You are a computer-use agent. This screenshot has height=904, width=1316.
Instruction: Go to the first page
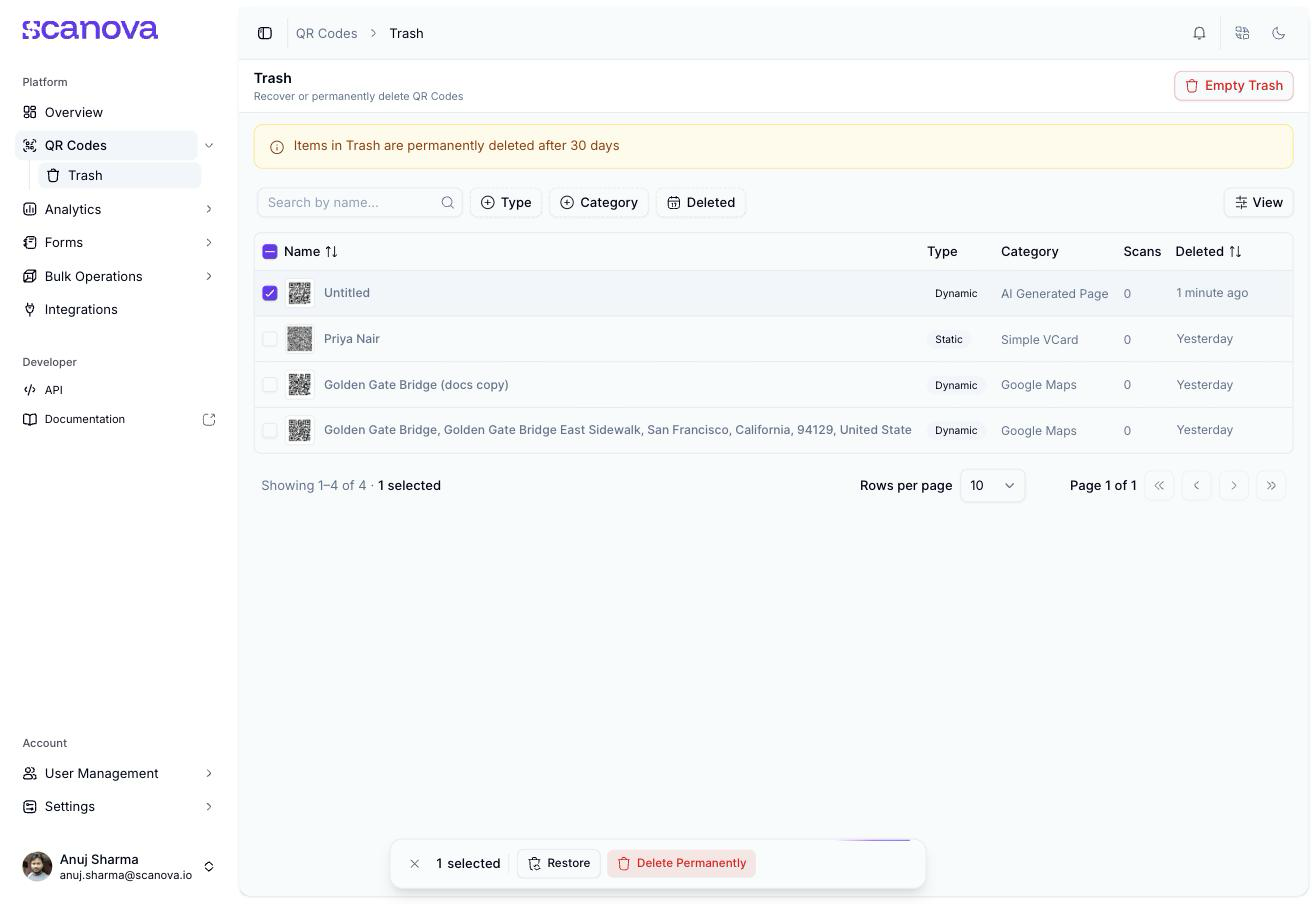pos(1159,485)
